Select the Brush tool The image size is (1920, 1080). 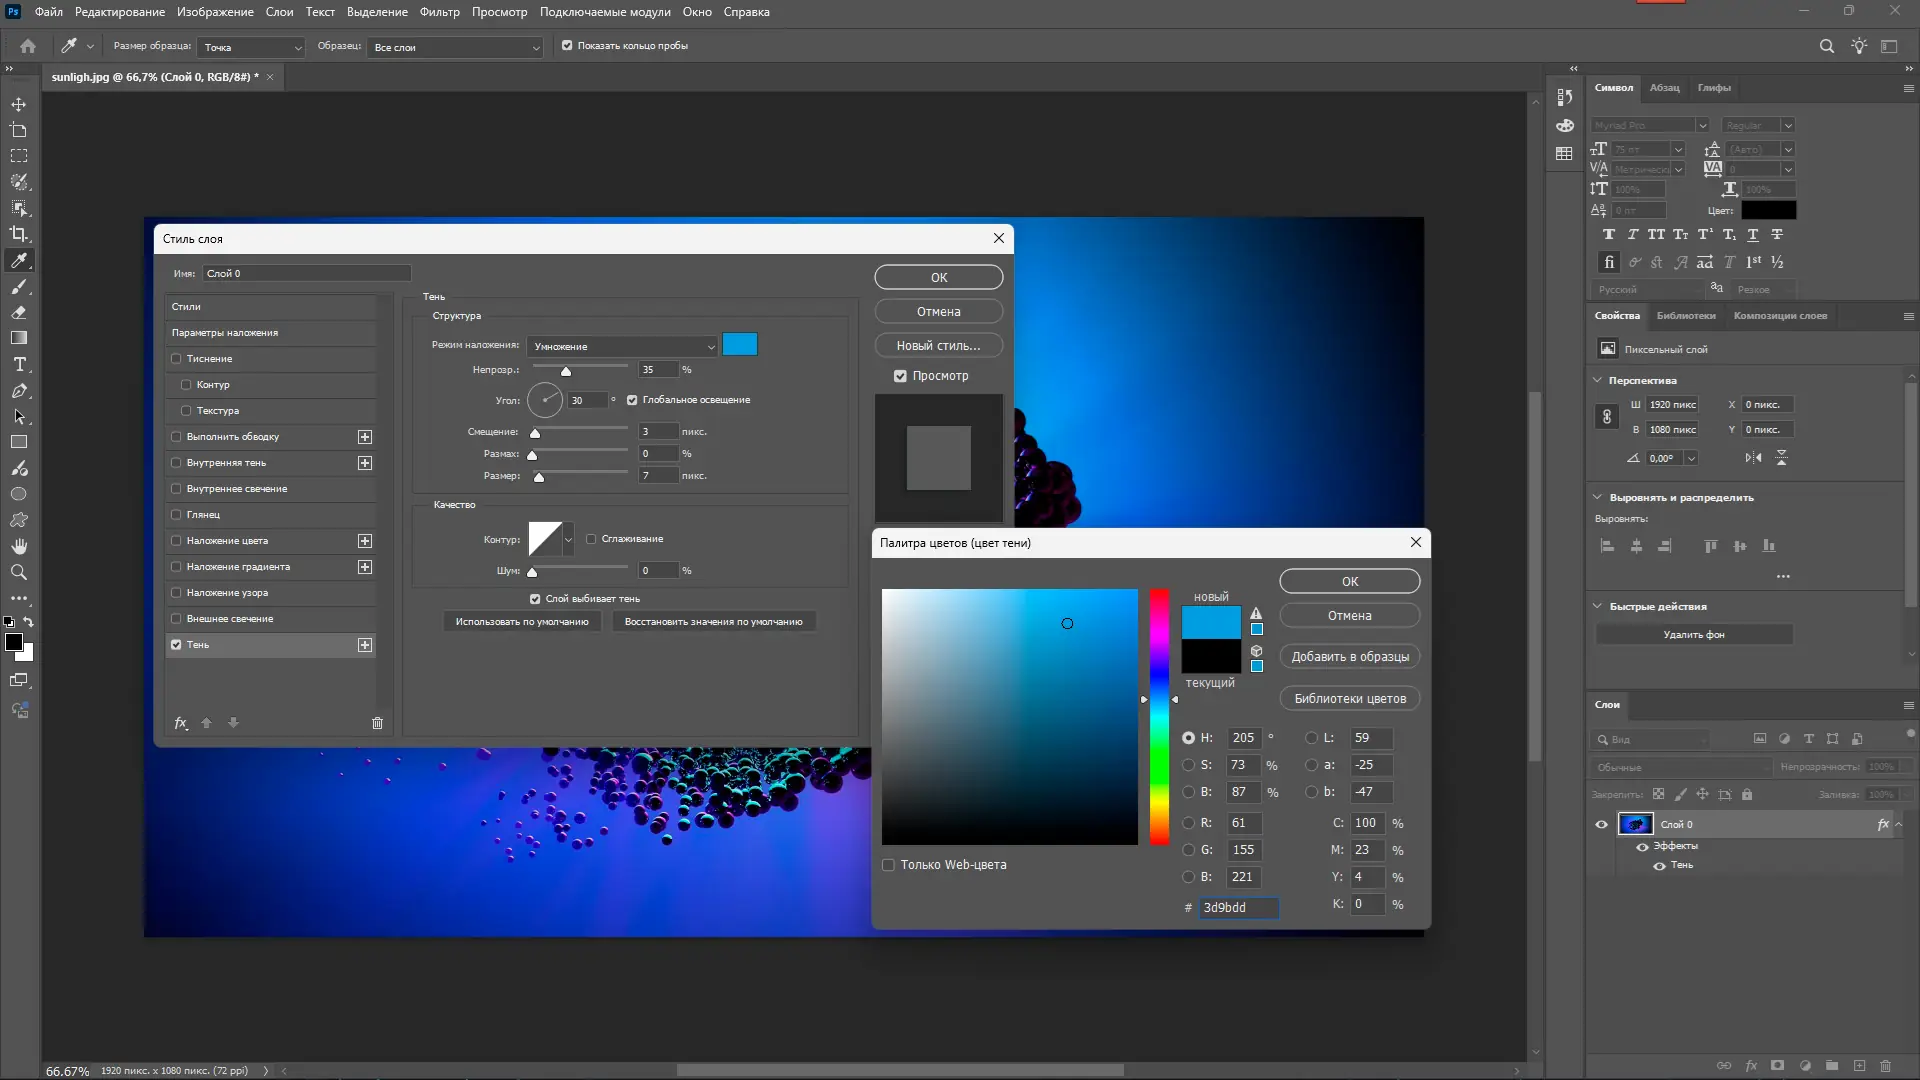point(18,287)
